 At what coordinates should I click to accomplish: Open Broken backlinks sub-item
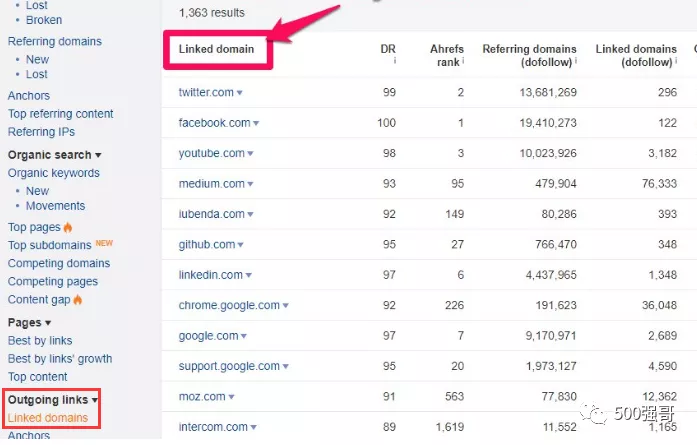pyautogui.click(x=44, y=20)
